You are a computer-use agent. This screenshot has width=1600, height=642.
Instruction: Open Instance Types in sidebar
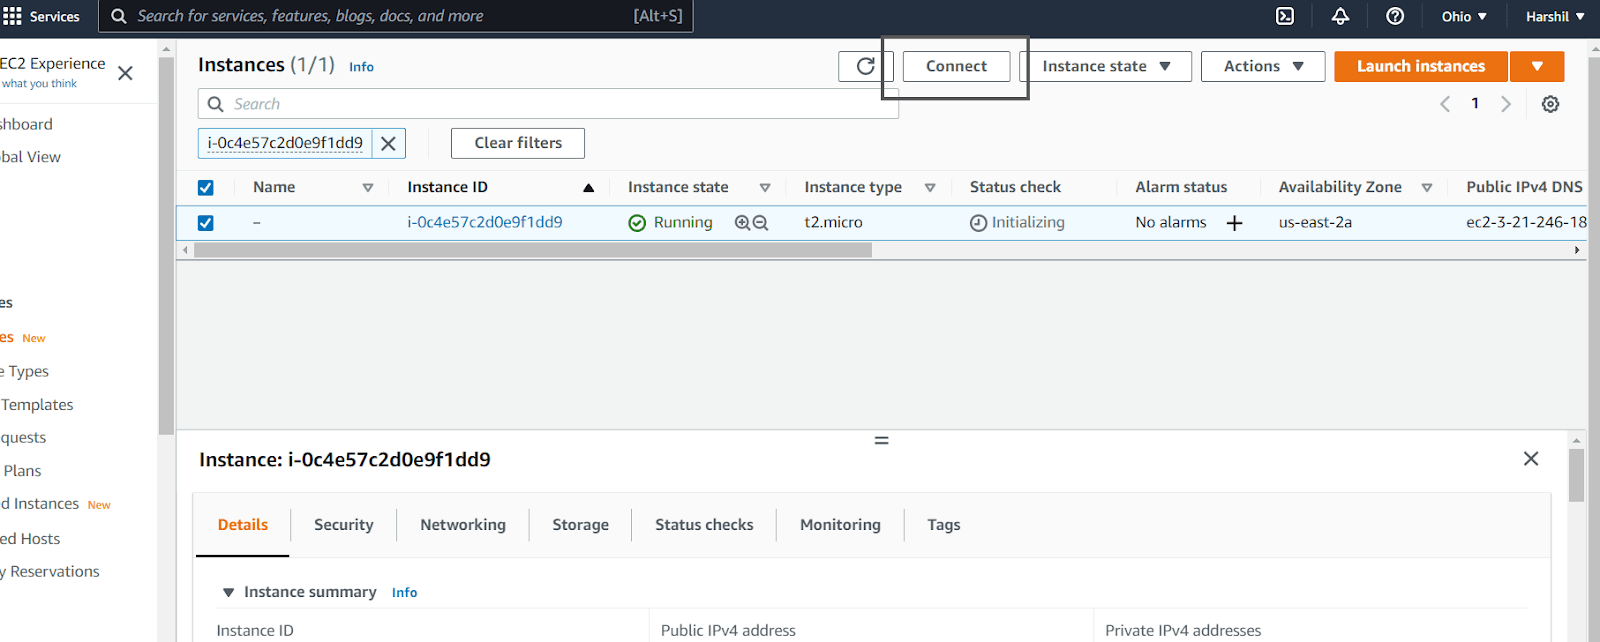[x=24, y=371]
